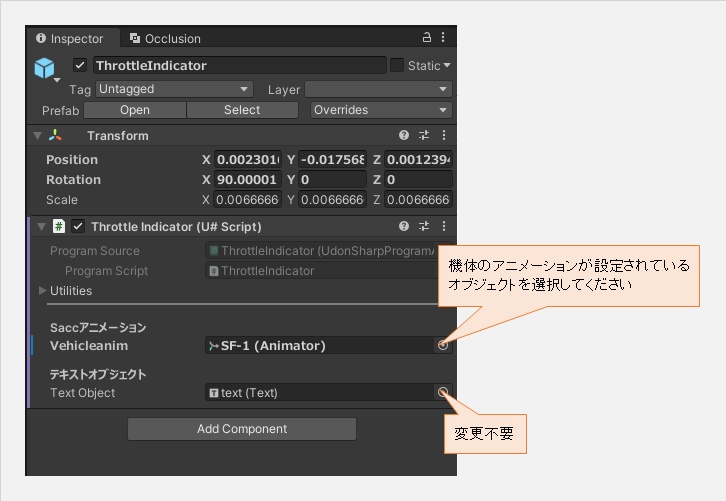Edit the Position X value field
The height and width of the screenshot is (501, 726).
(247, 160)
